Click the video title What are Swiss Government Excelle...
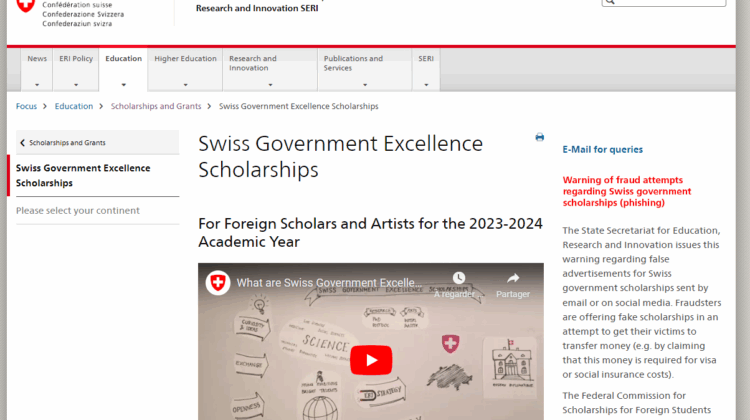This screenshot has height=420, width=750. [x=330, y=283]
